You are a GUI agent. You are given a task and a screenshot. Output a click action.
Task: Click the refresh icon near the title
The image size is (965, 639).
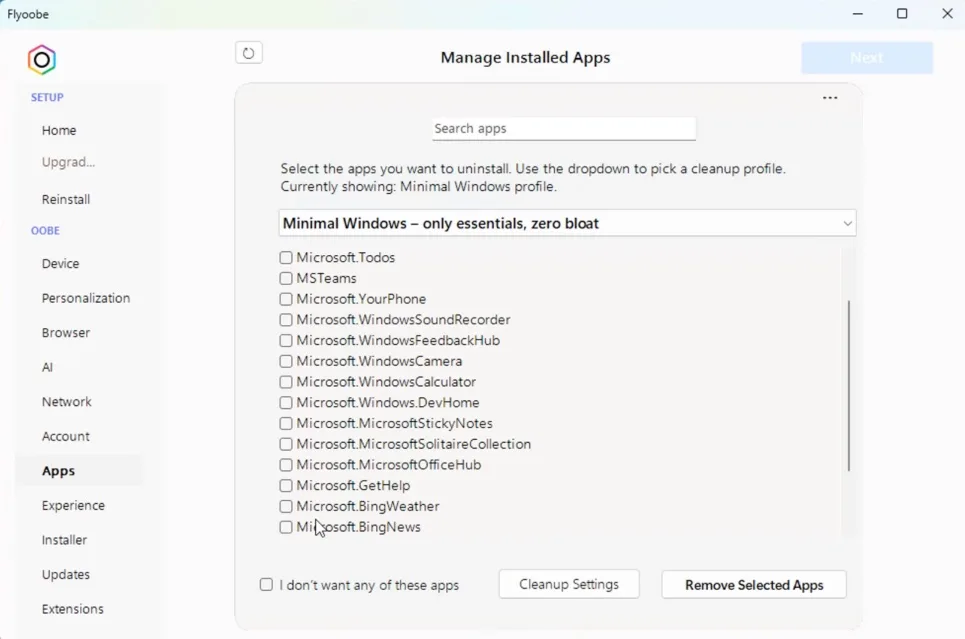click(248, 52)
